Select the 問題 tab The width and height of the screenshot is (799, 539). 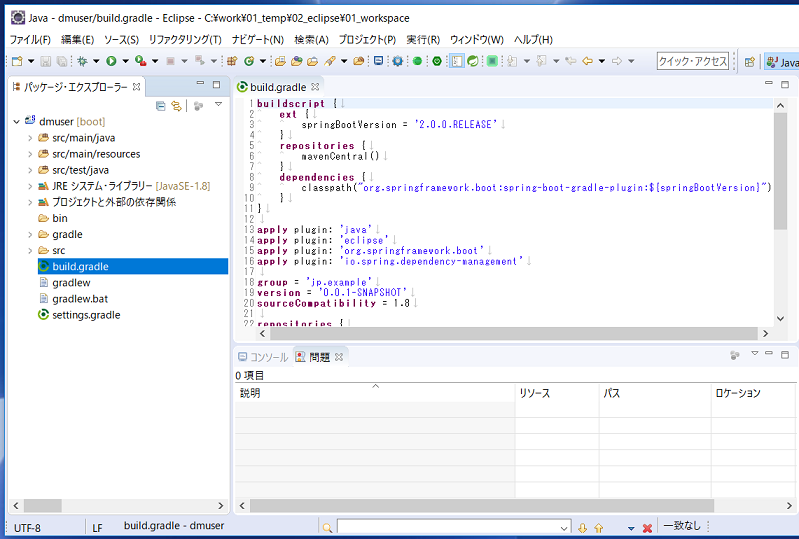319,357
